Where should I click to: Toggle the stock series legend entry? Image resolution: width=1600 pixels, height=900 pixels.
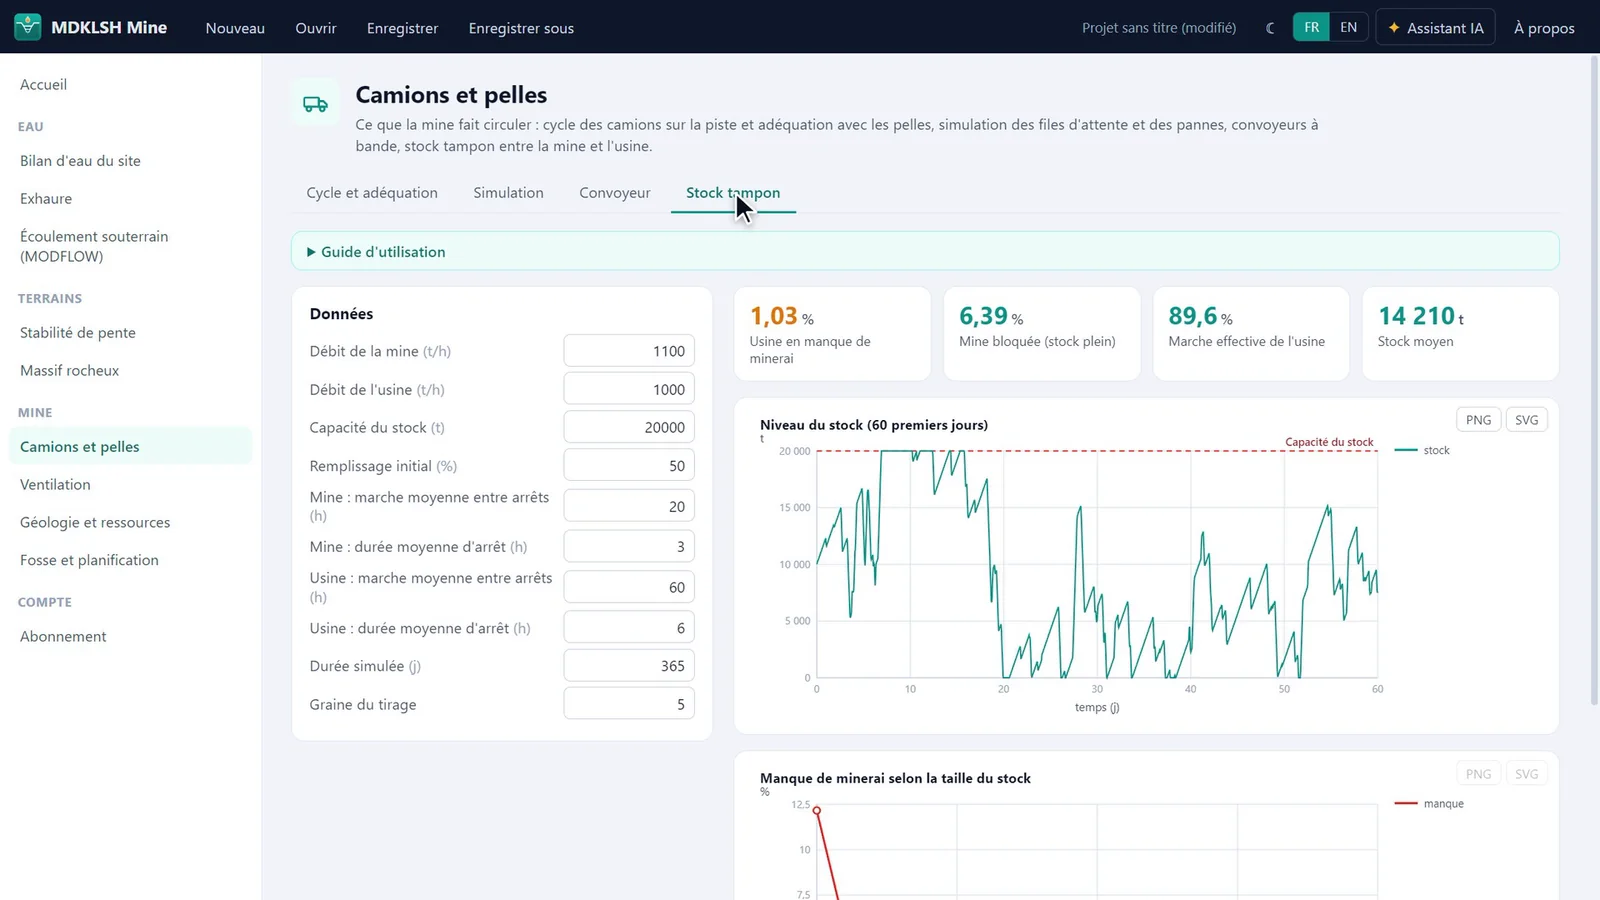1422,450
